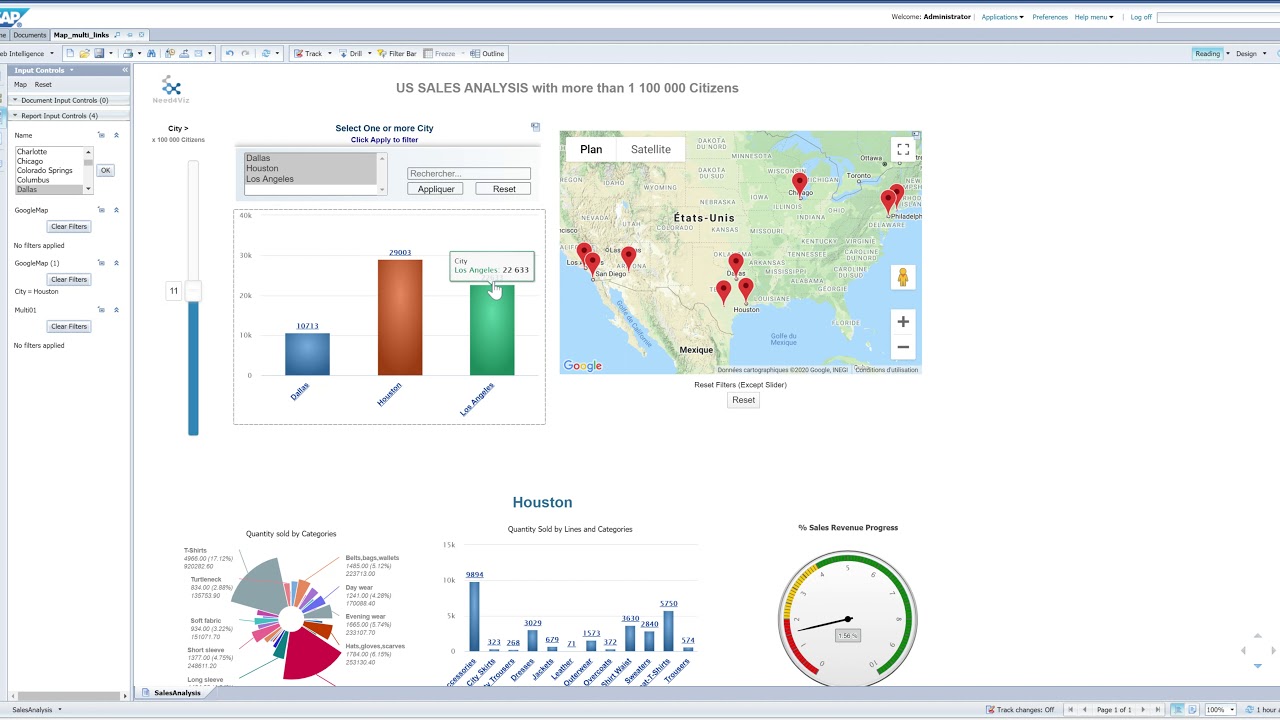
Task: Click the Appliquer button
Action: (x=436, y=189)
